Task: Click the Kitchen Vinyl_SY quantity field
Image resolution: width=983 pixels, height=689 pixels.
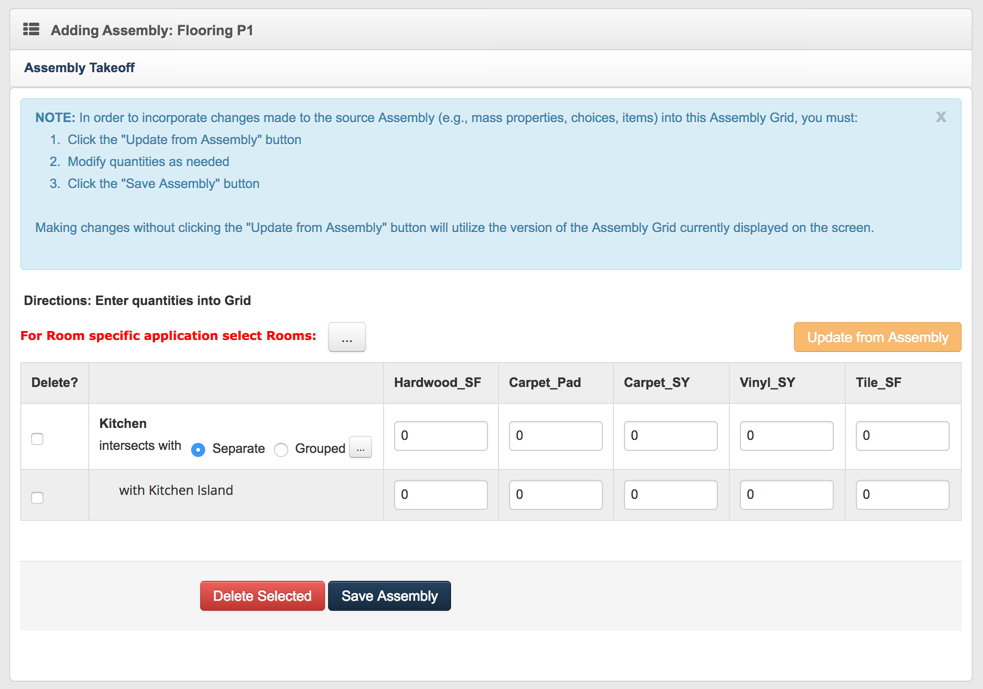Action: coord(786,436)
